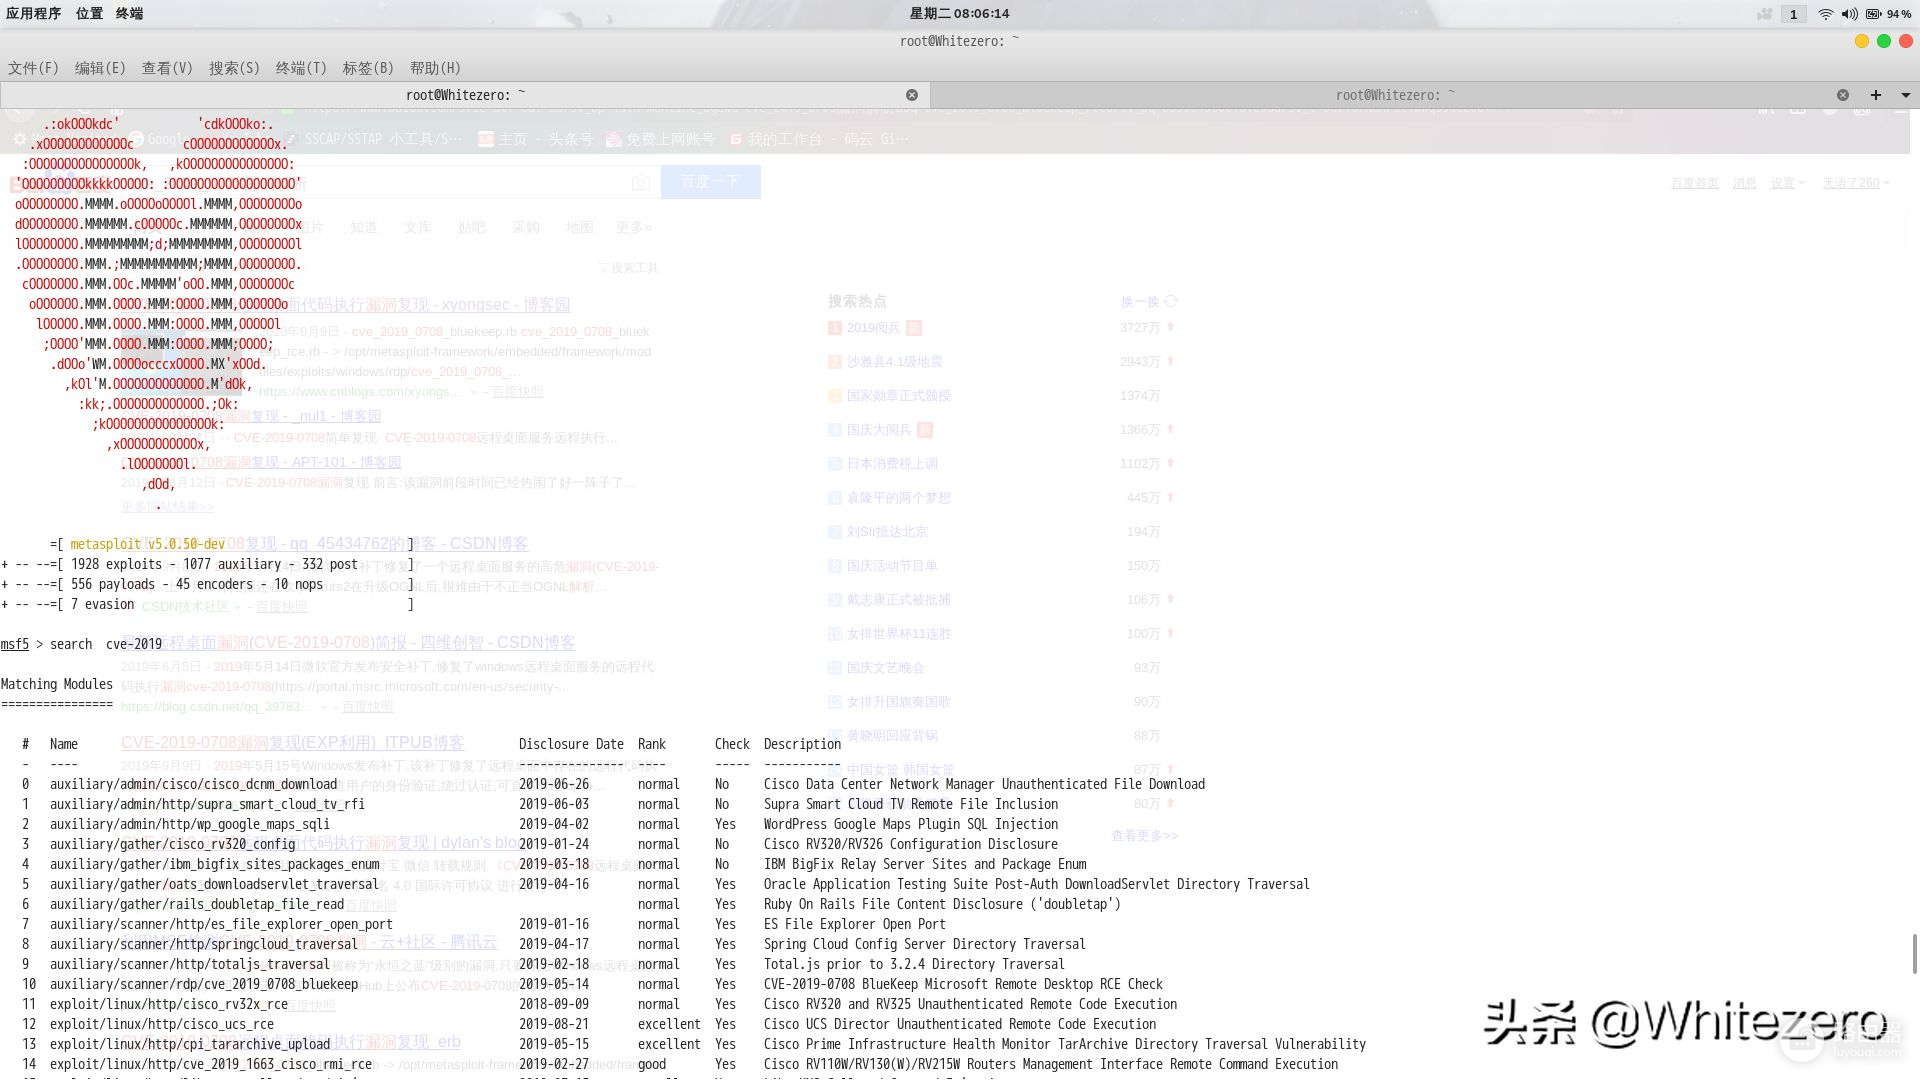Click the Rank column header
The width and height of the screenshot is (1920, 1080).
(x=652, y=744)
